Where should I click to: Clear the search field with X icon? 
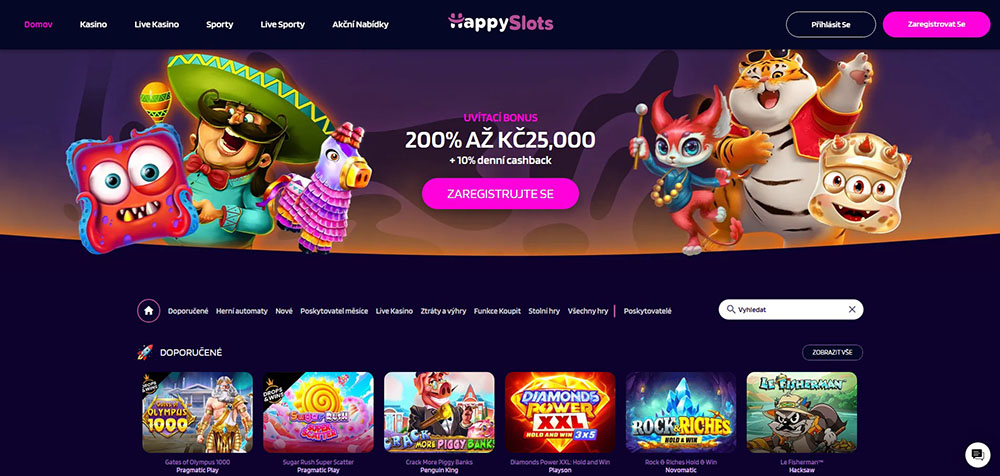[851, 309]
